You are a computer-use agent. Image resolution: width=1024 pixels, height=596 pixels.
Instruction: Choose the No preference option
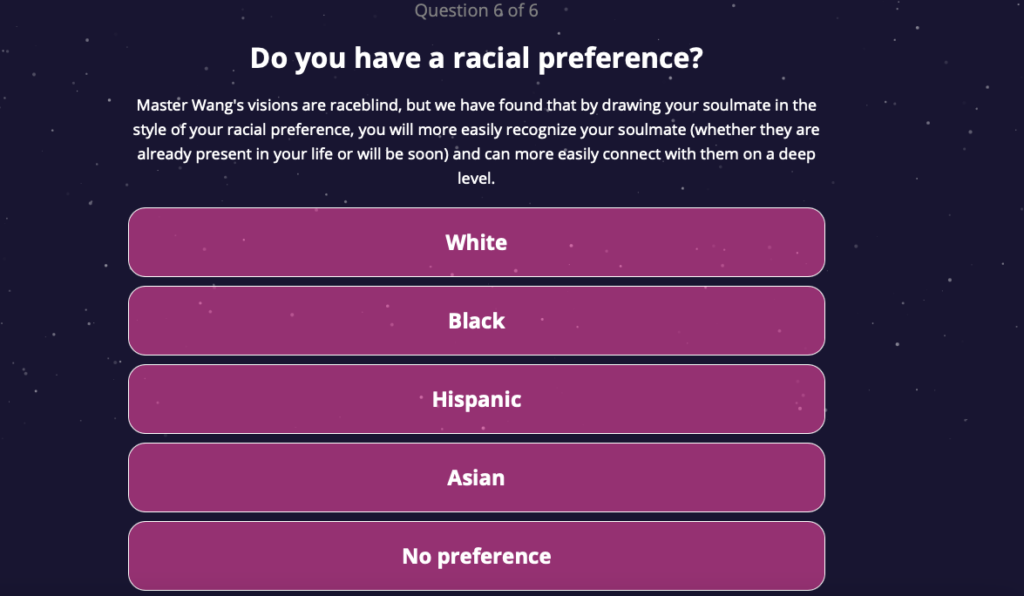(476, 556)
